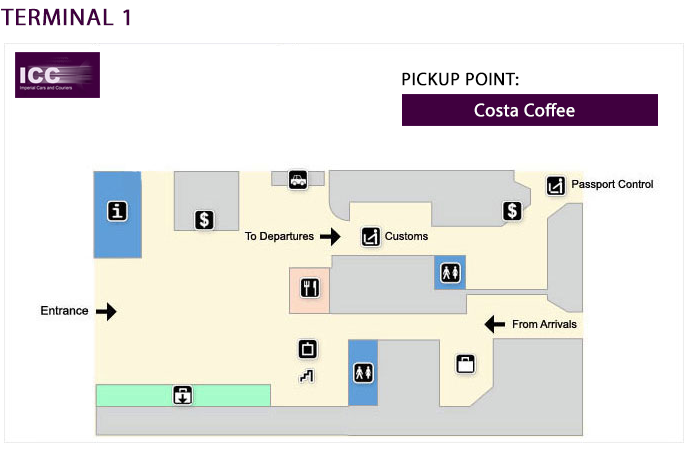Select the currency exchange icon near Passport Control
694x452 pixels.
click(512, 211)
